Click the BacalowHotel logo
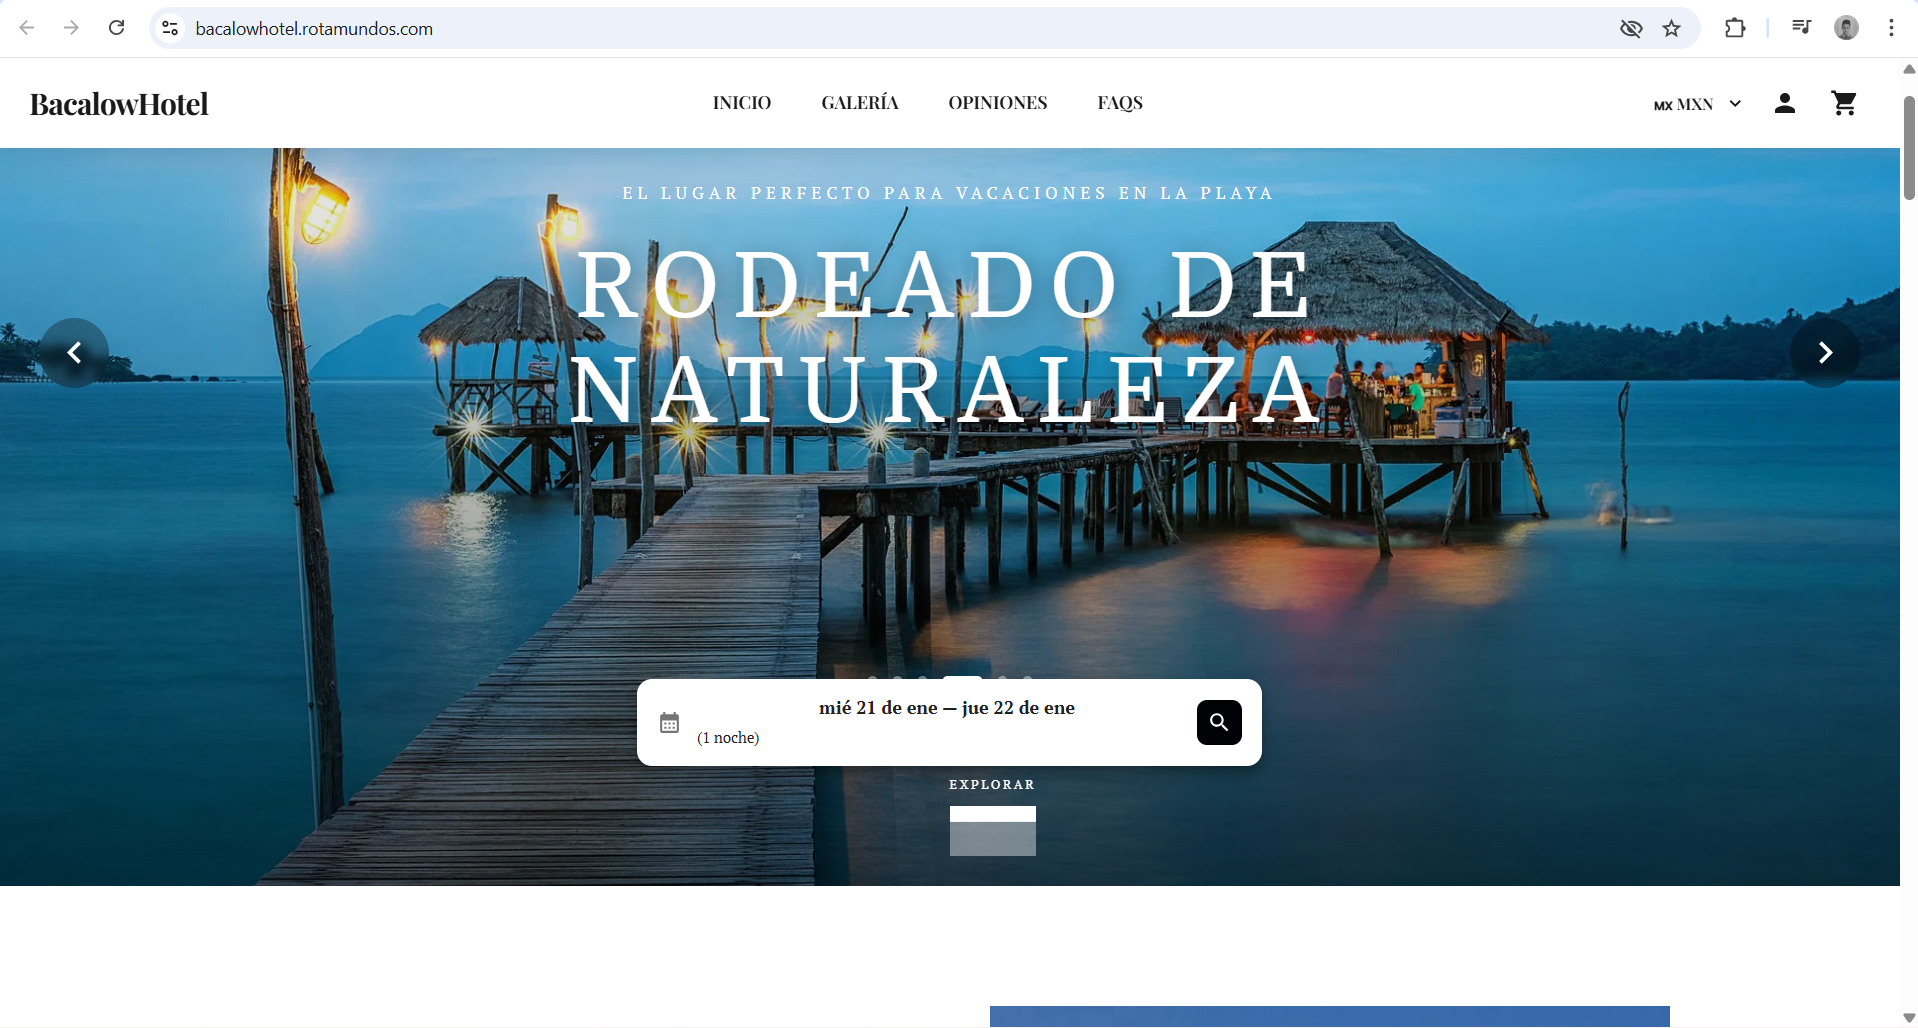The height and width of the screenshot is (1028, 1918). pos(118,103)
